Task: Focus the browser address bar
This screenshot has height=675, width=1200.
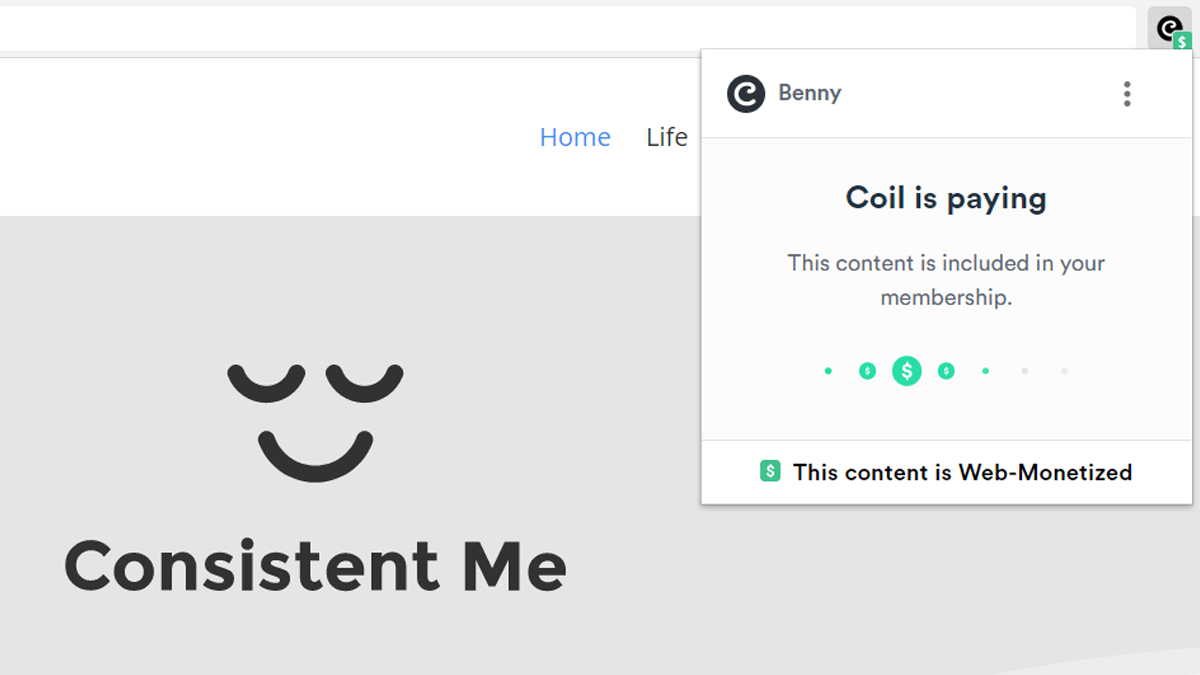Action: point(560,28)
